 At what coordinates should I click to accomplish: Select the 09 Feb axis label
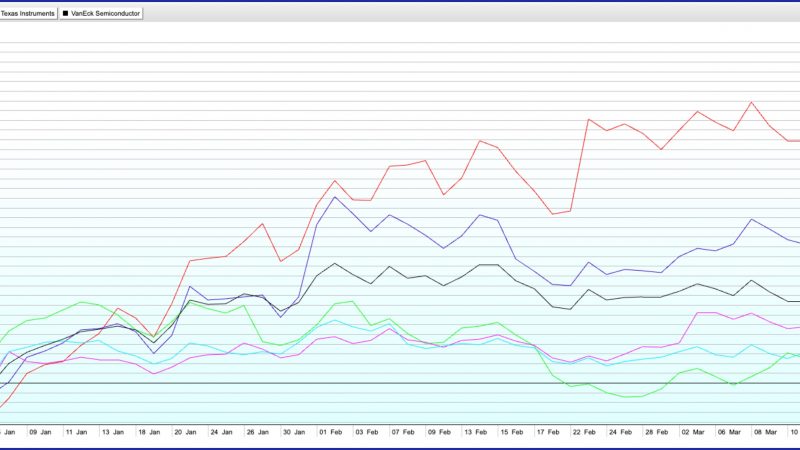tap(439, 432)
